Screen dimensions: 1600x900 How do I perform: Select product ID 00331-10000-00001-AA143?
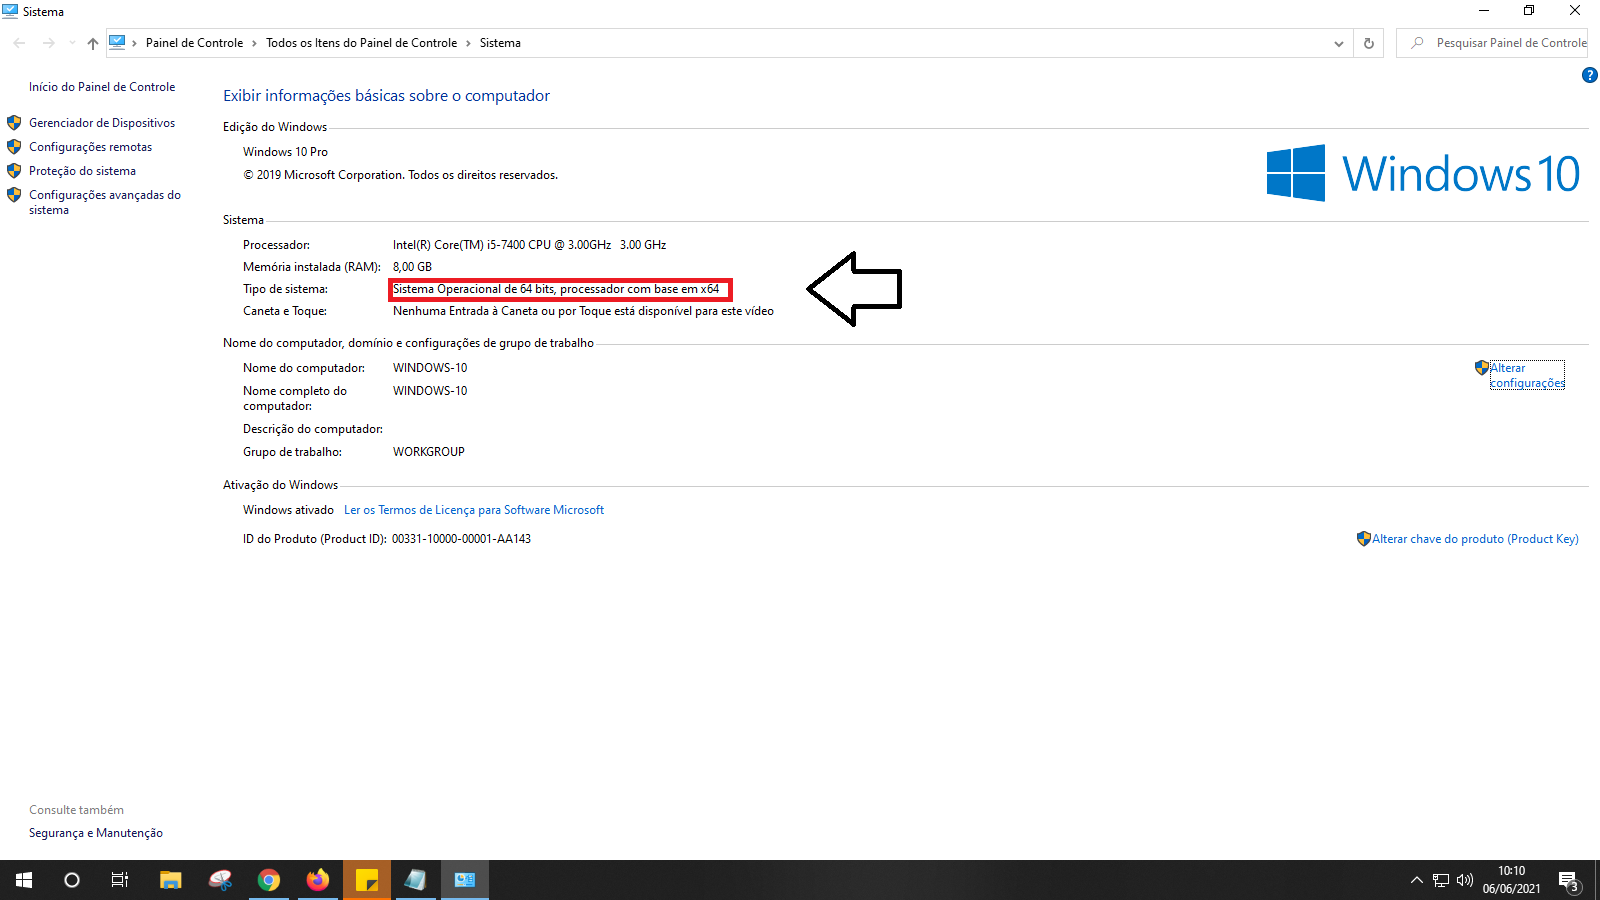point(461,539)
